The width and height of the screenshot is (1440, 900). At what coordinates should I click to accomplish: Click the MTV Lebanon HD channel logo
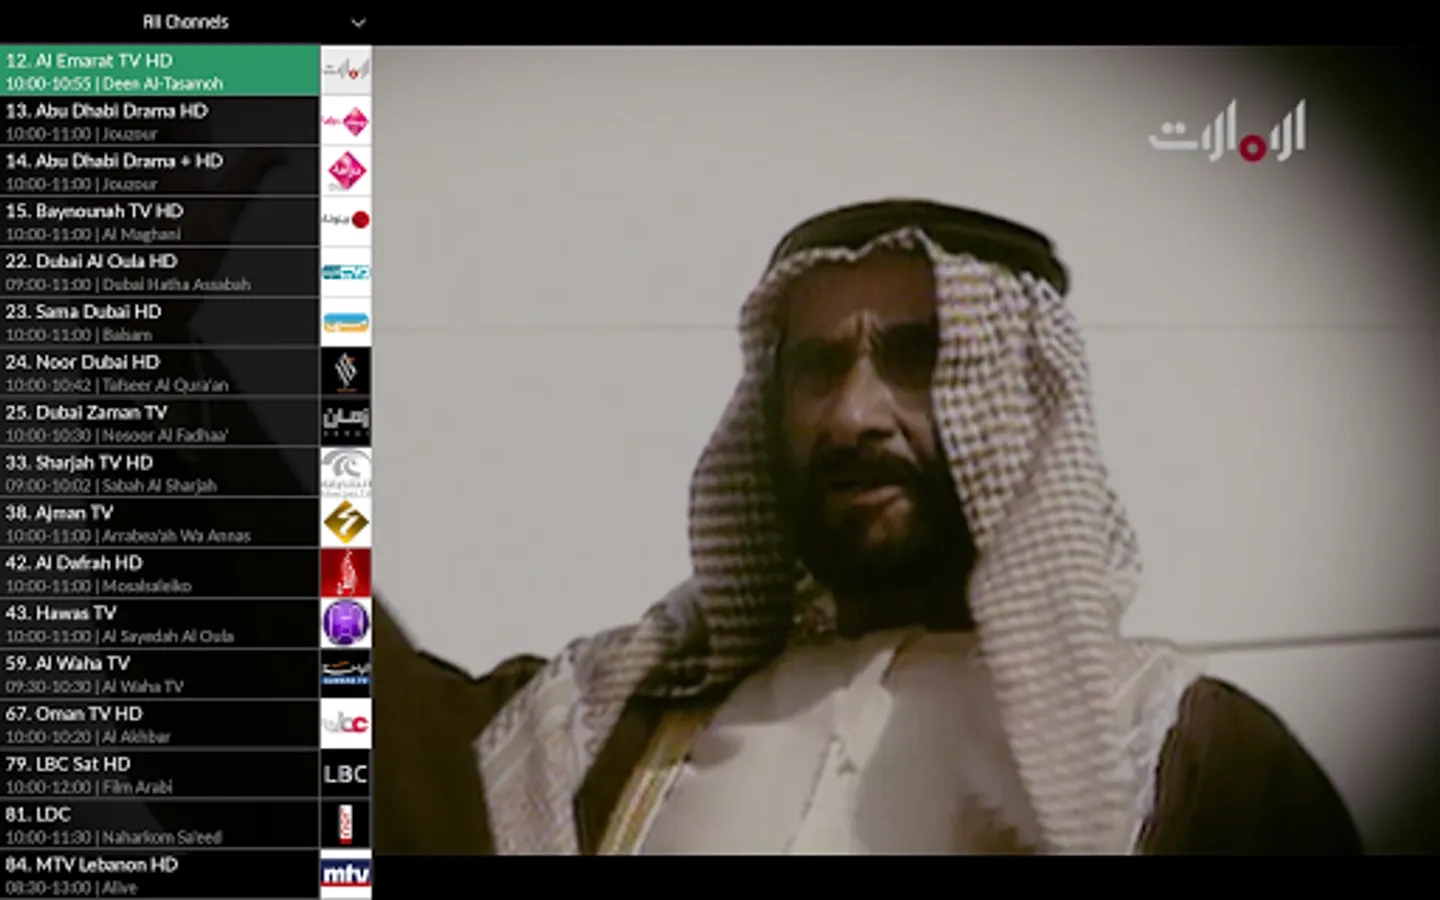[x=346, y=874]
